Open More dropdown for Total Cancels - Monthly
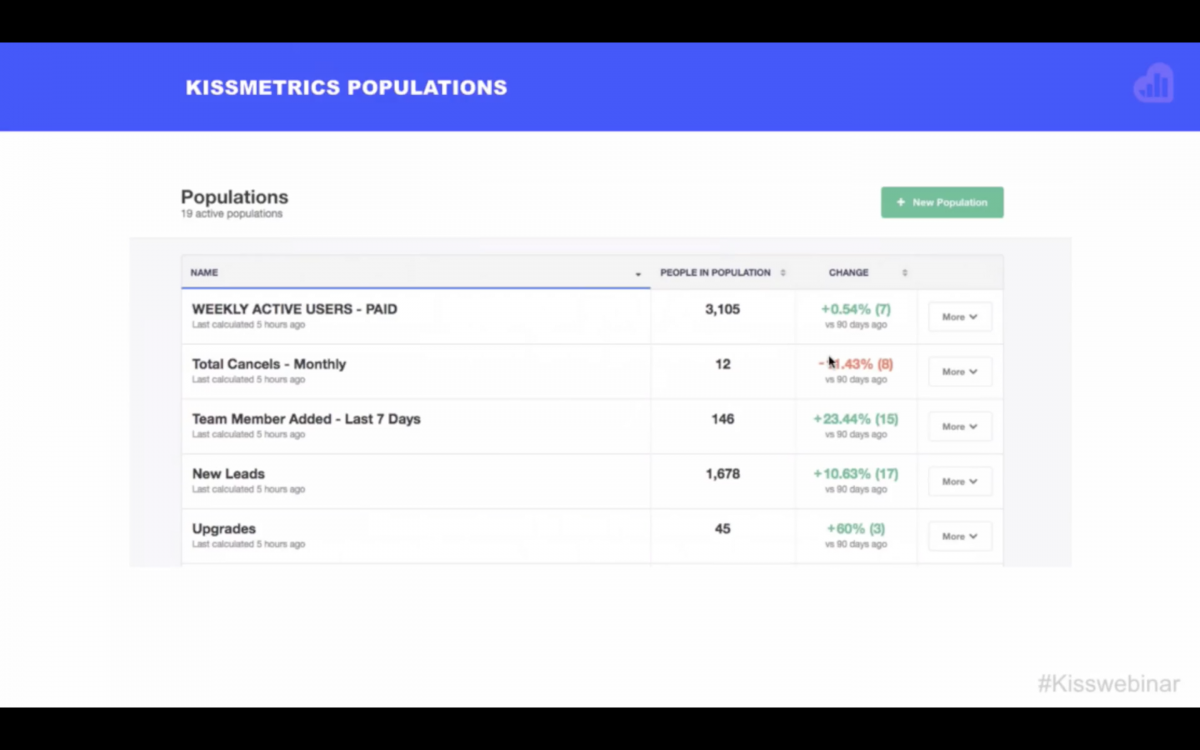Screen dimensions: 1200x750 click(960, 372)
